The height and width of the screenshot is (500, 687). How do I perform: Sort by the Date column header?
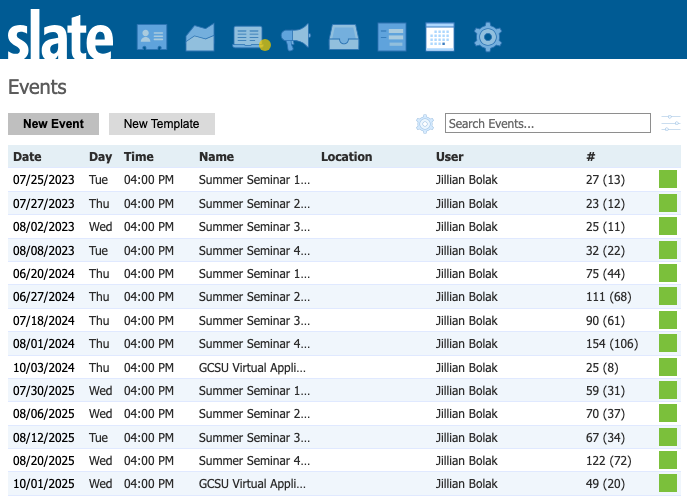27,157
